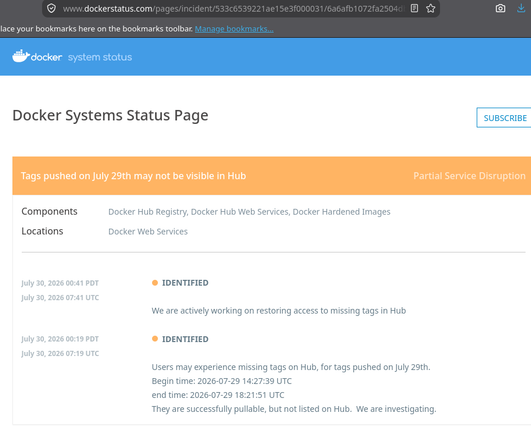Click the Docker Systems Status Page heading
The width and height of the screenshot is (531, 434).
pyautogui.click(x=110, y=115)
